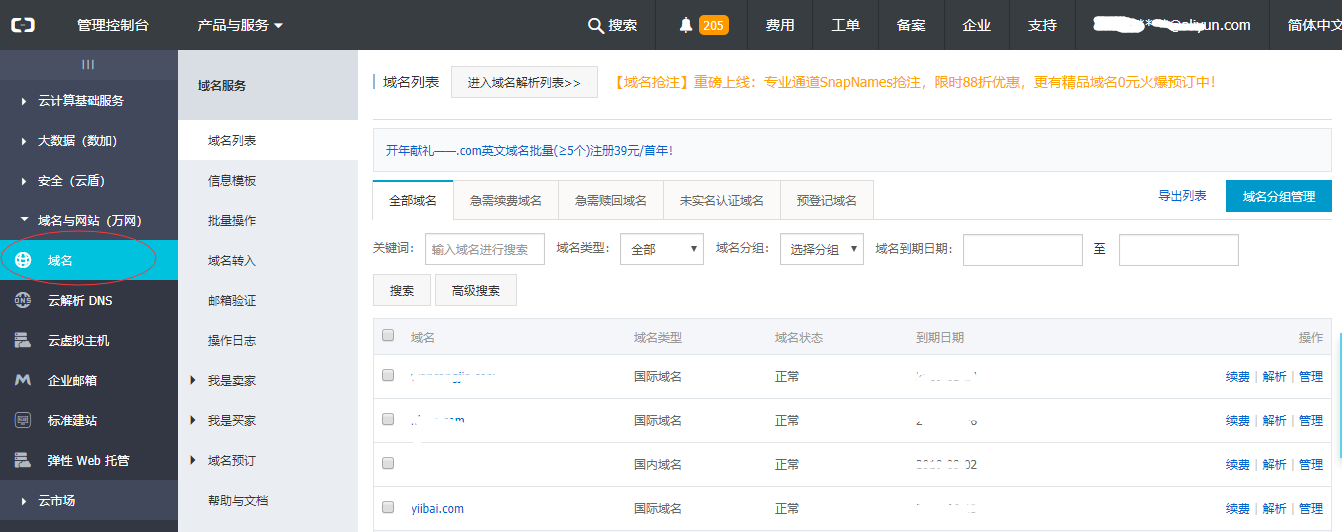1342x532 pixels.
Task: Toggle the select-all checkbox in table header
Action: click(388, 336)
